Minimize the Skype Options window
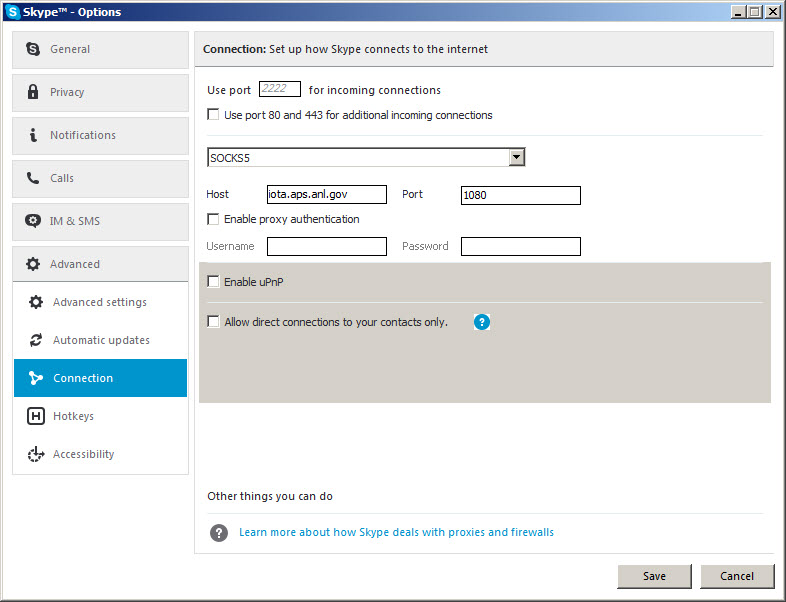 pos(737,12)
